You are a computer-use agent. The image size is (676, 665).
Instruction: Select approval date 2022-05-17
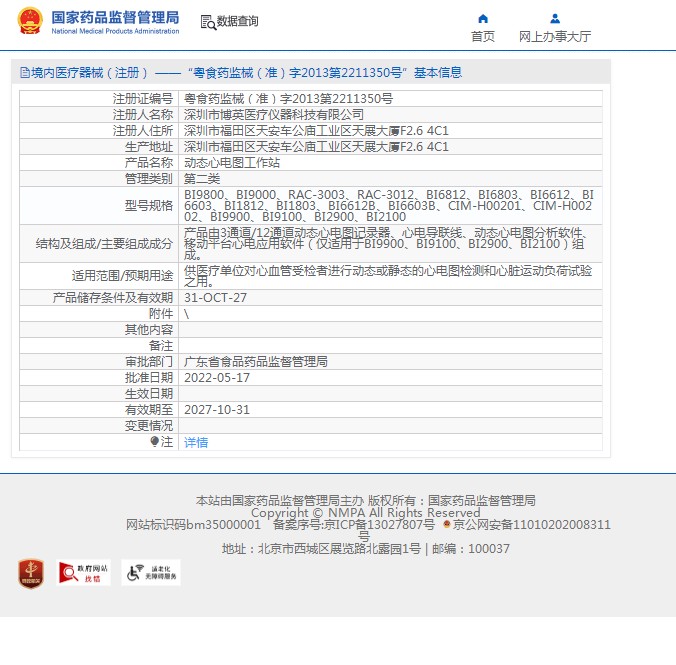point(217,378)
